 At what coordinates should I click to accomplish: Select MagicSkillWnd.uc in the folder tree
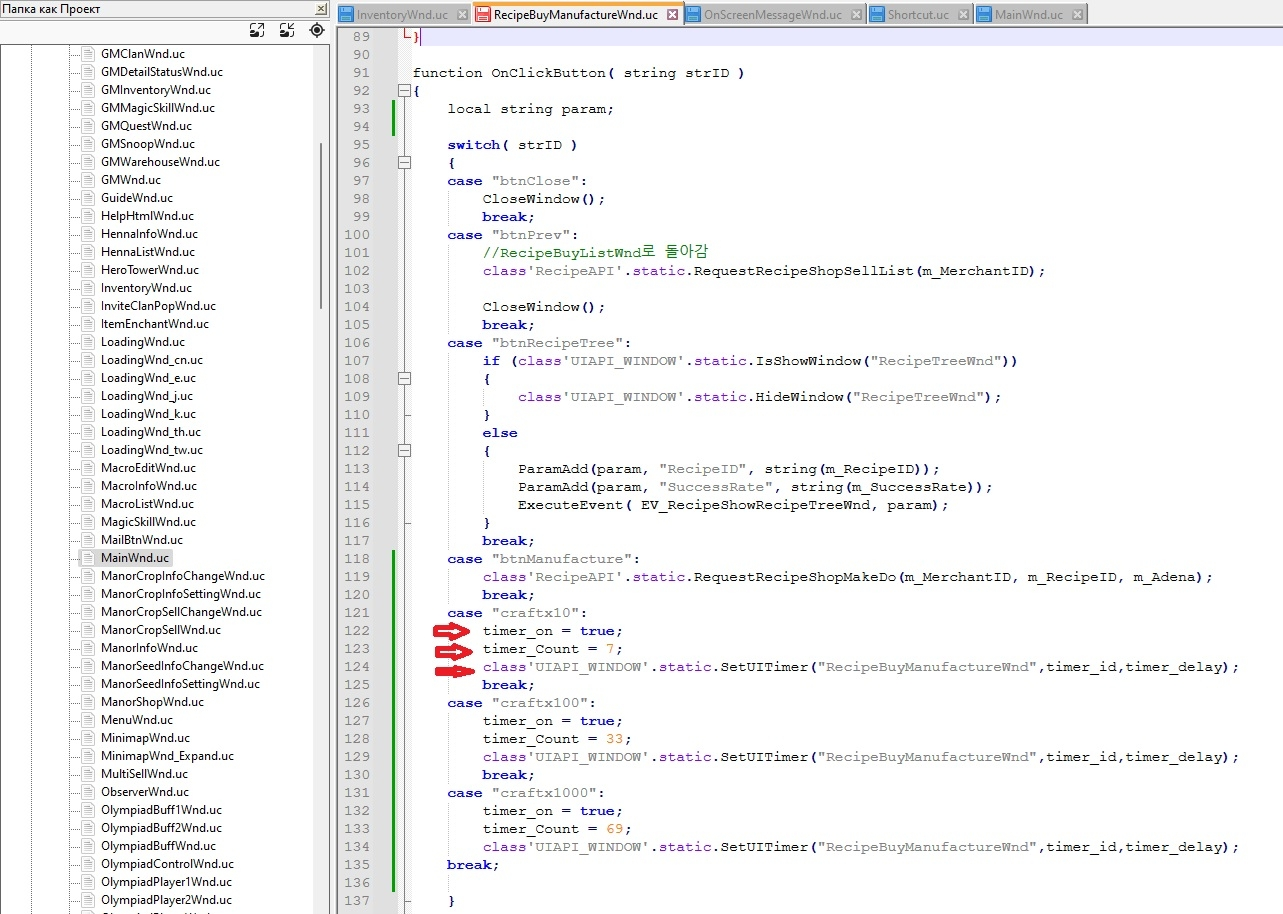148,522
